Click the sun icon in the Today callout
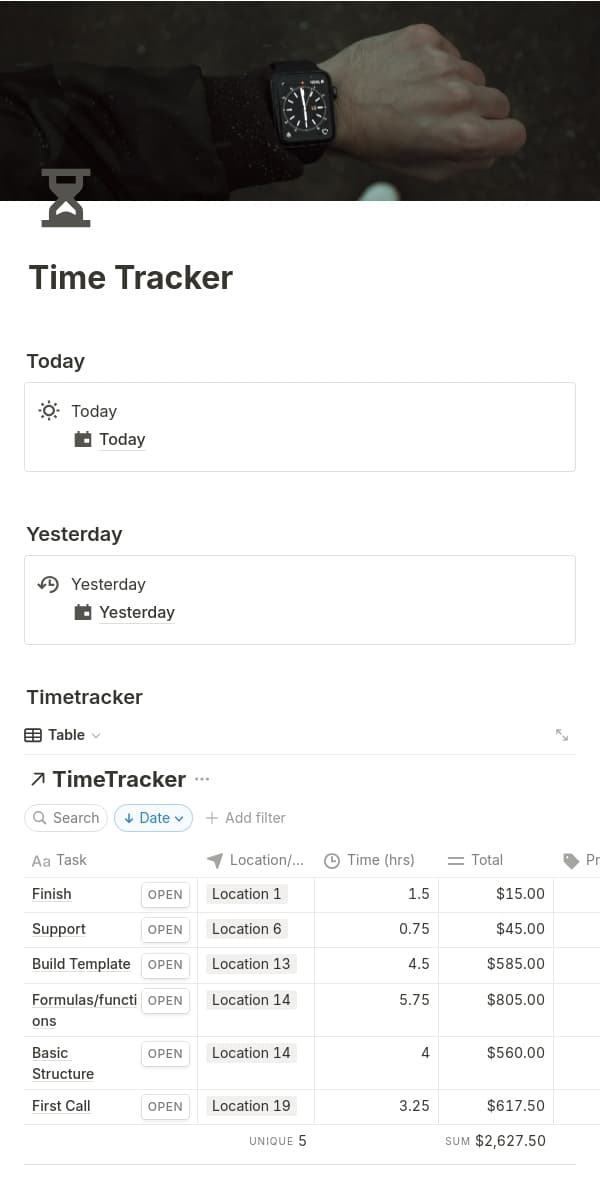This screenshot has width=600, height=1200. [x=48, y=410]
